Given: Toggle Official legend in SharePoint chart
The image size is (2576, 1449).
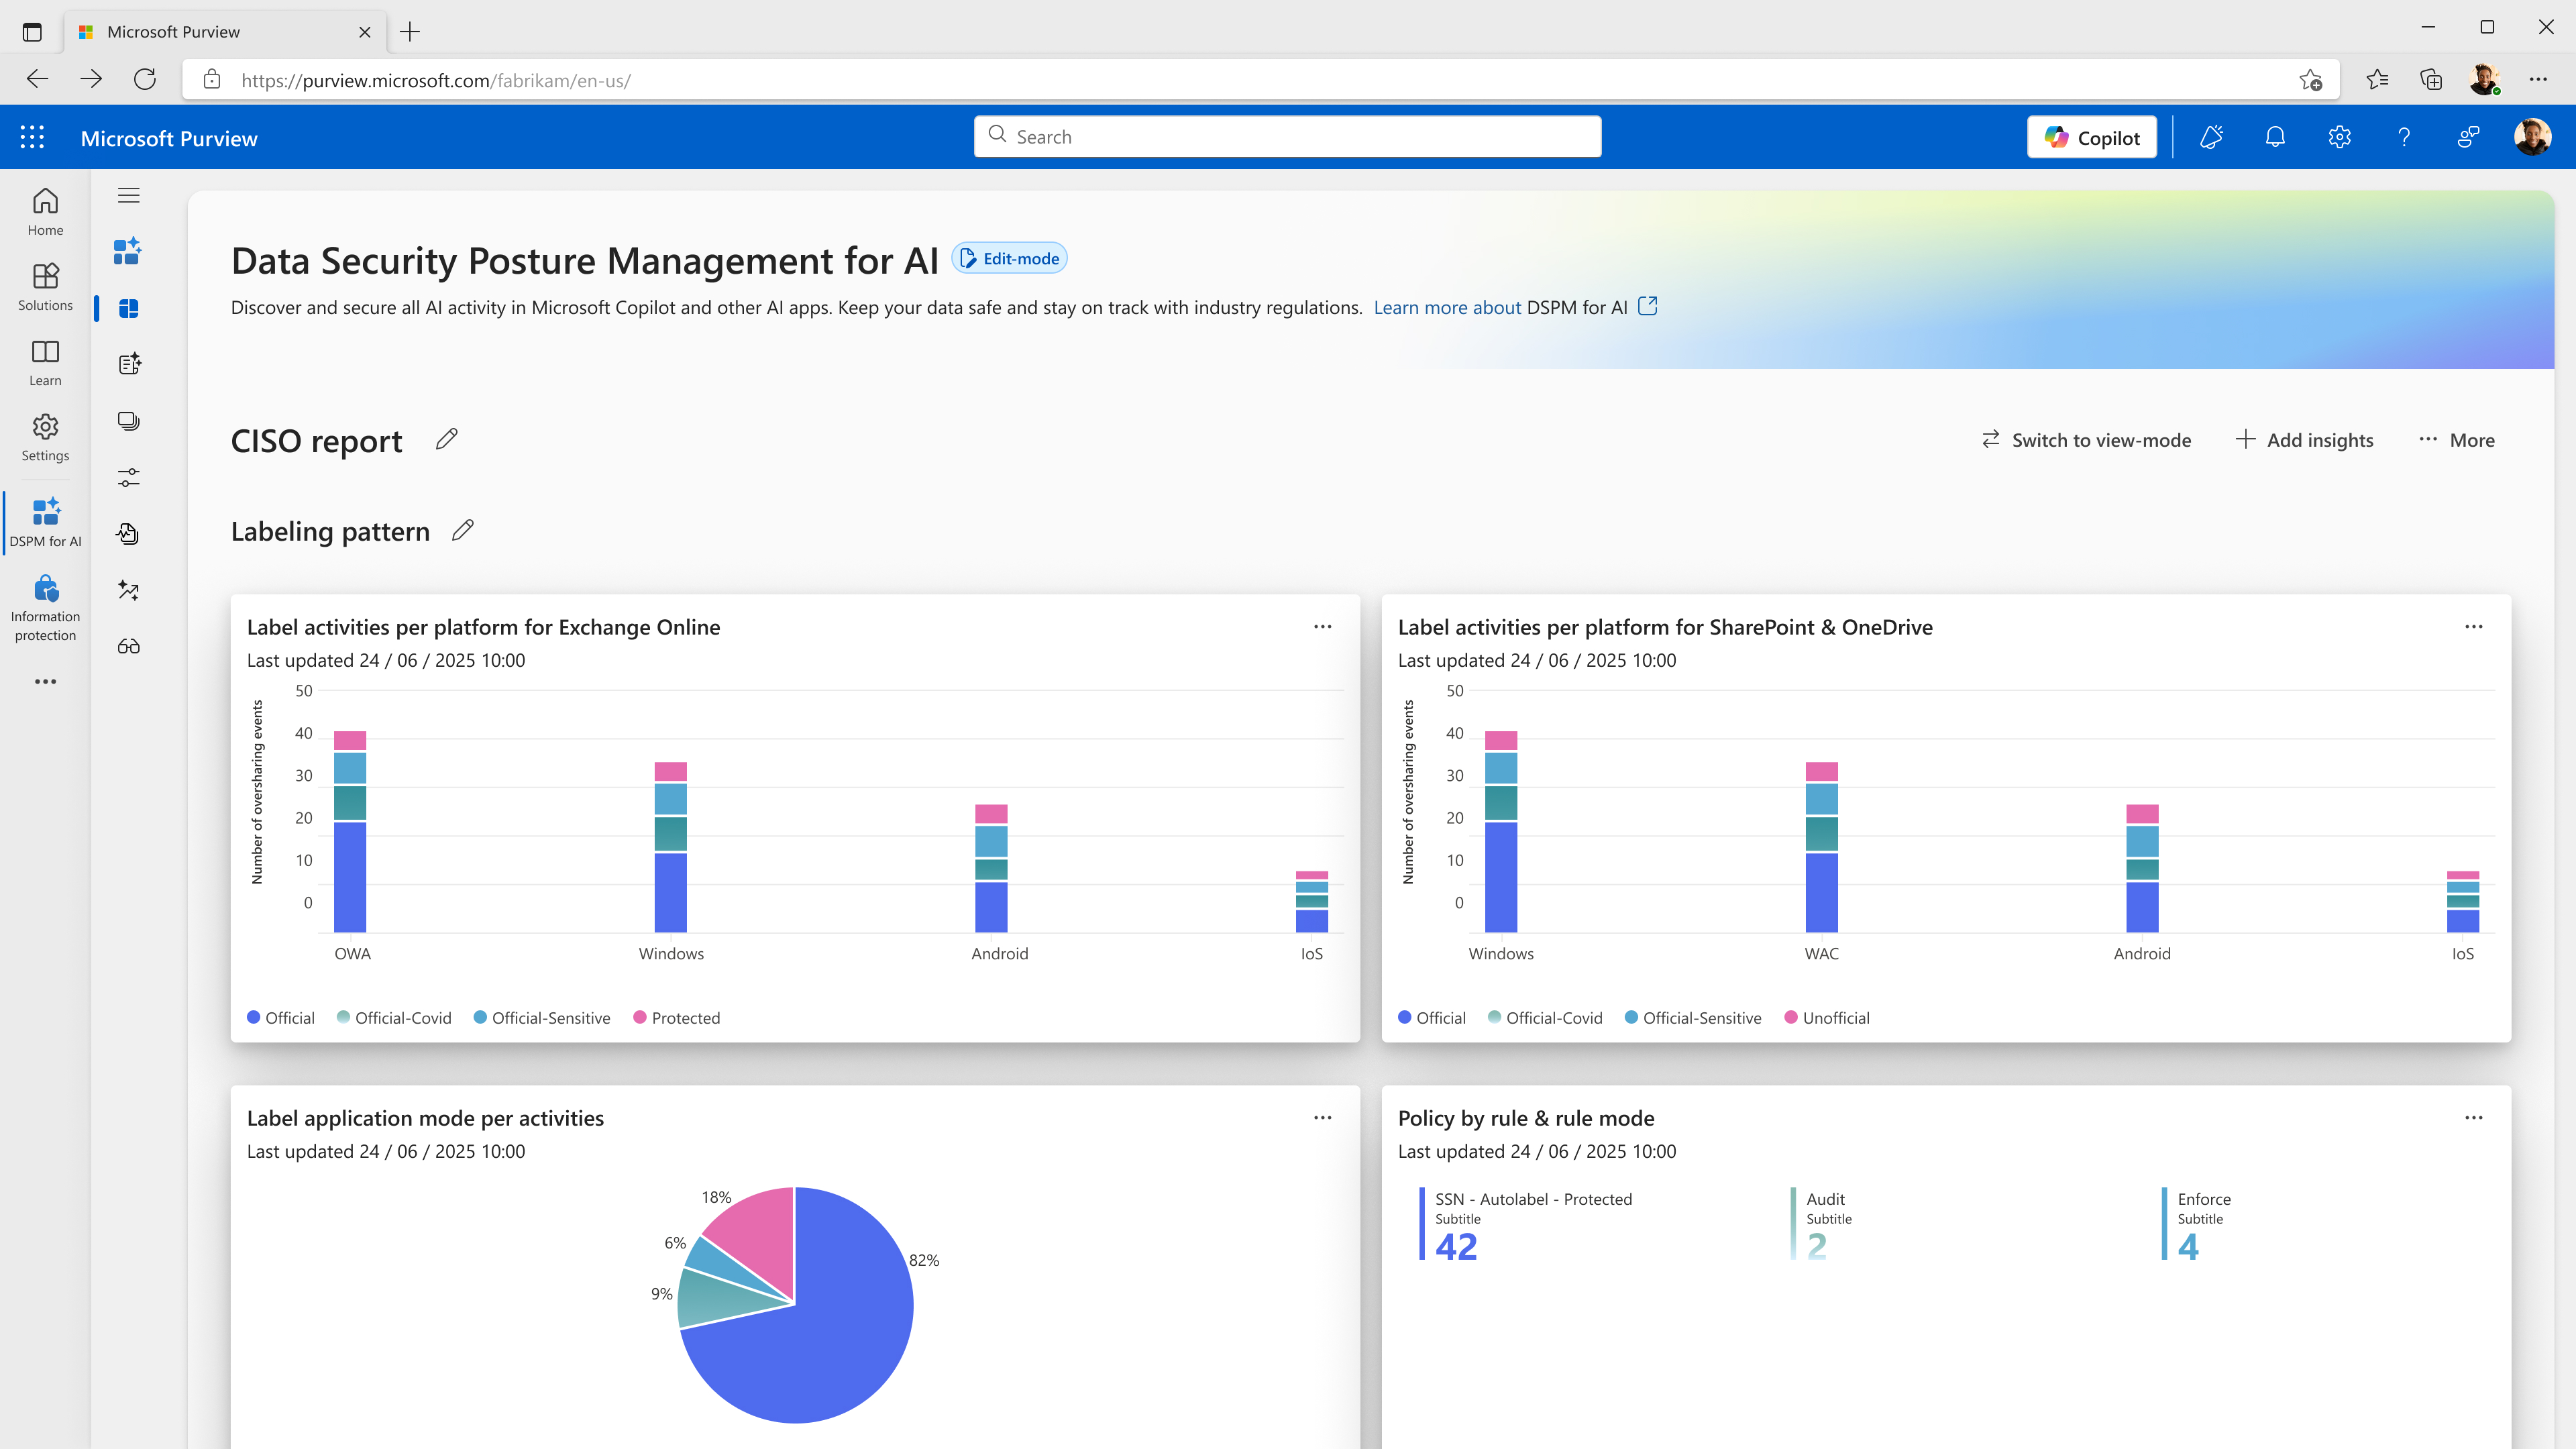Looking at the screenshot, I should pos(1432,1018).
